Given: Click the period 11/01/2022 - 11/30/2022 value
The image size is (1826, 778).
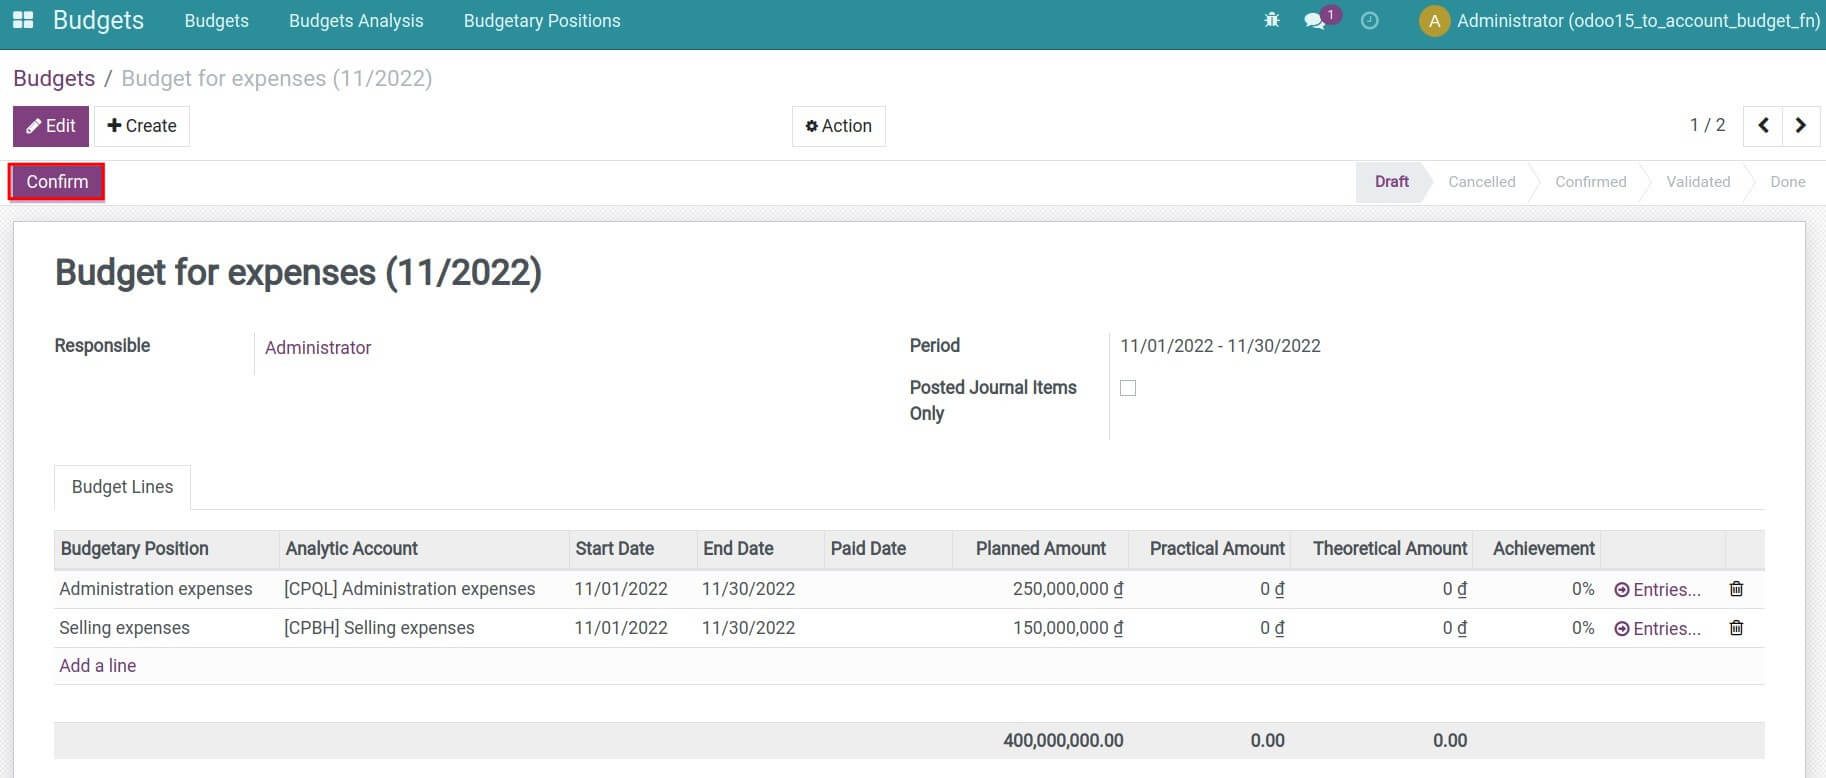Looking at the screenshot, I should tap(1220, 346).
